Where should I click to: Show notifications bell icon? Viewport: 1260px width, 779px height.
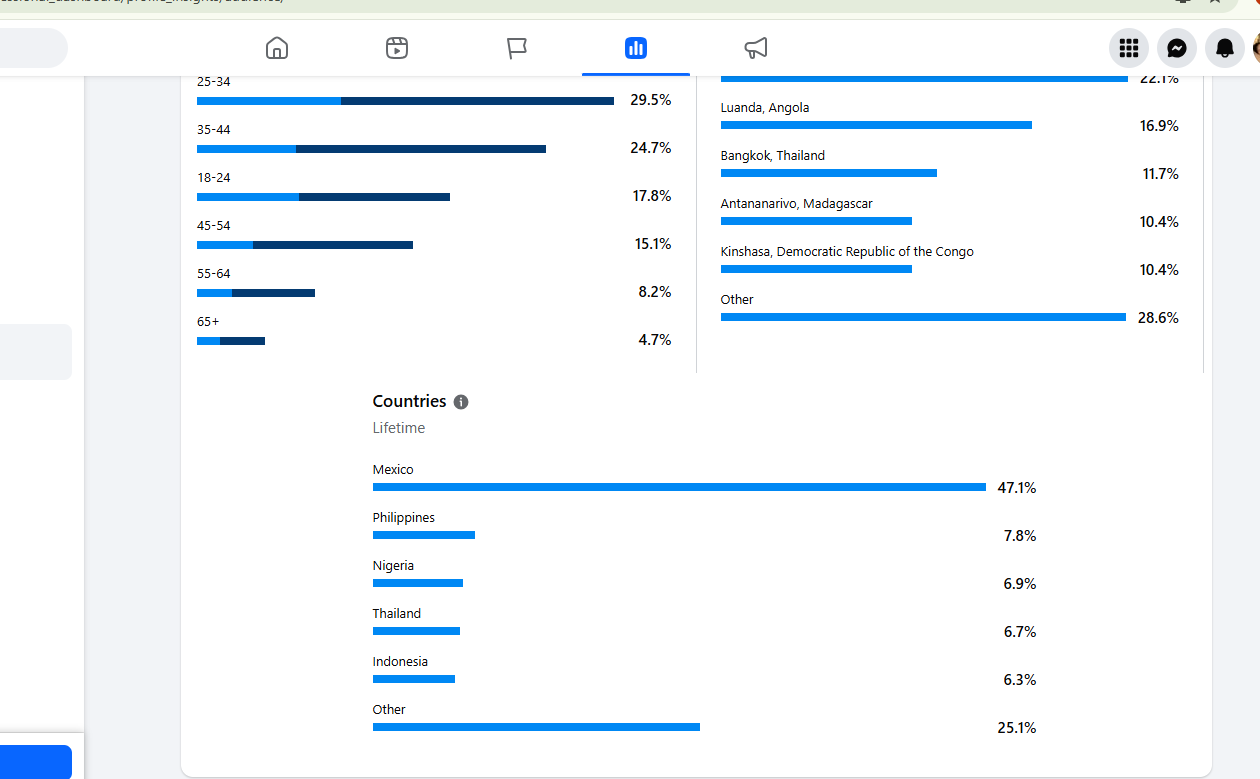click(1225, 48)
